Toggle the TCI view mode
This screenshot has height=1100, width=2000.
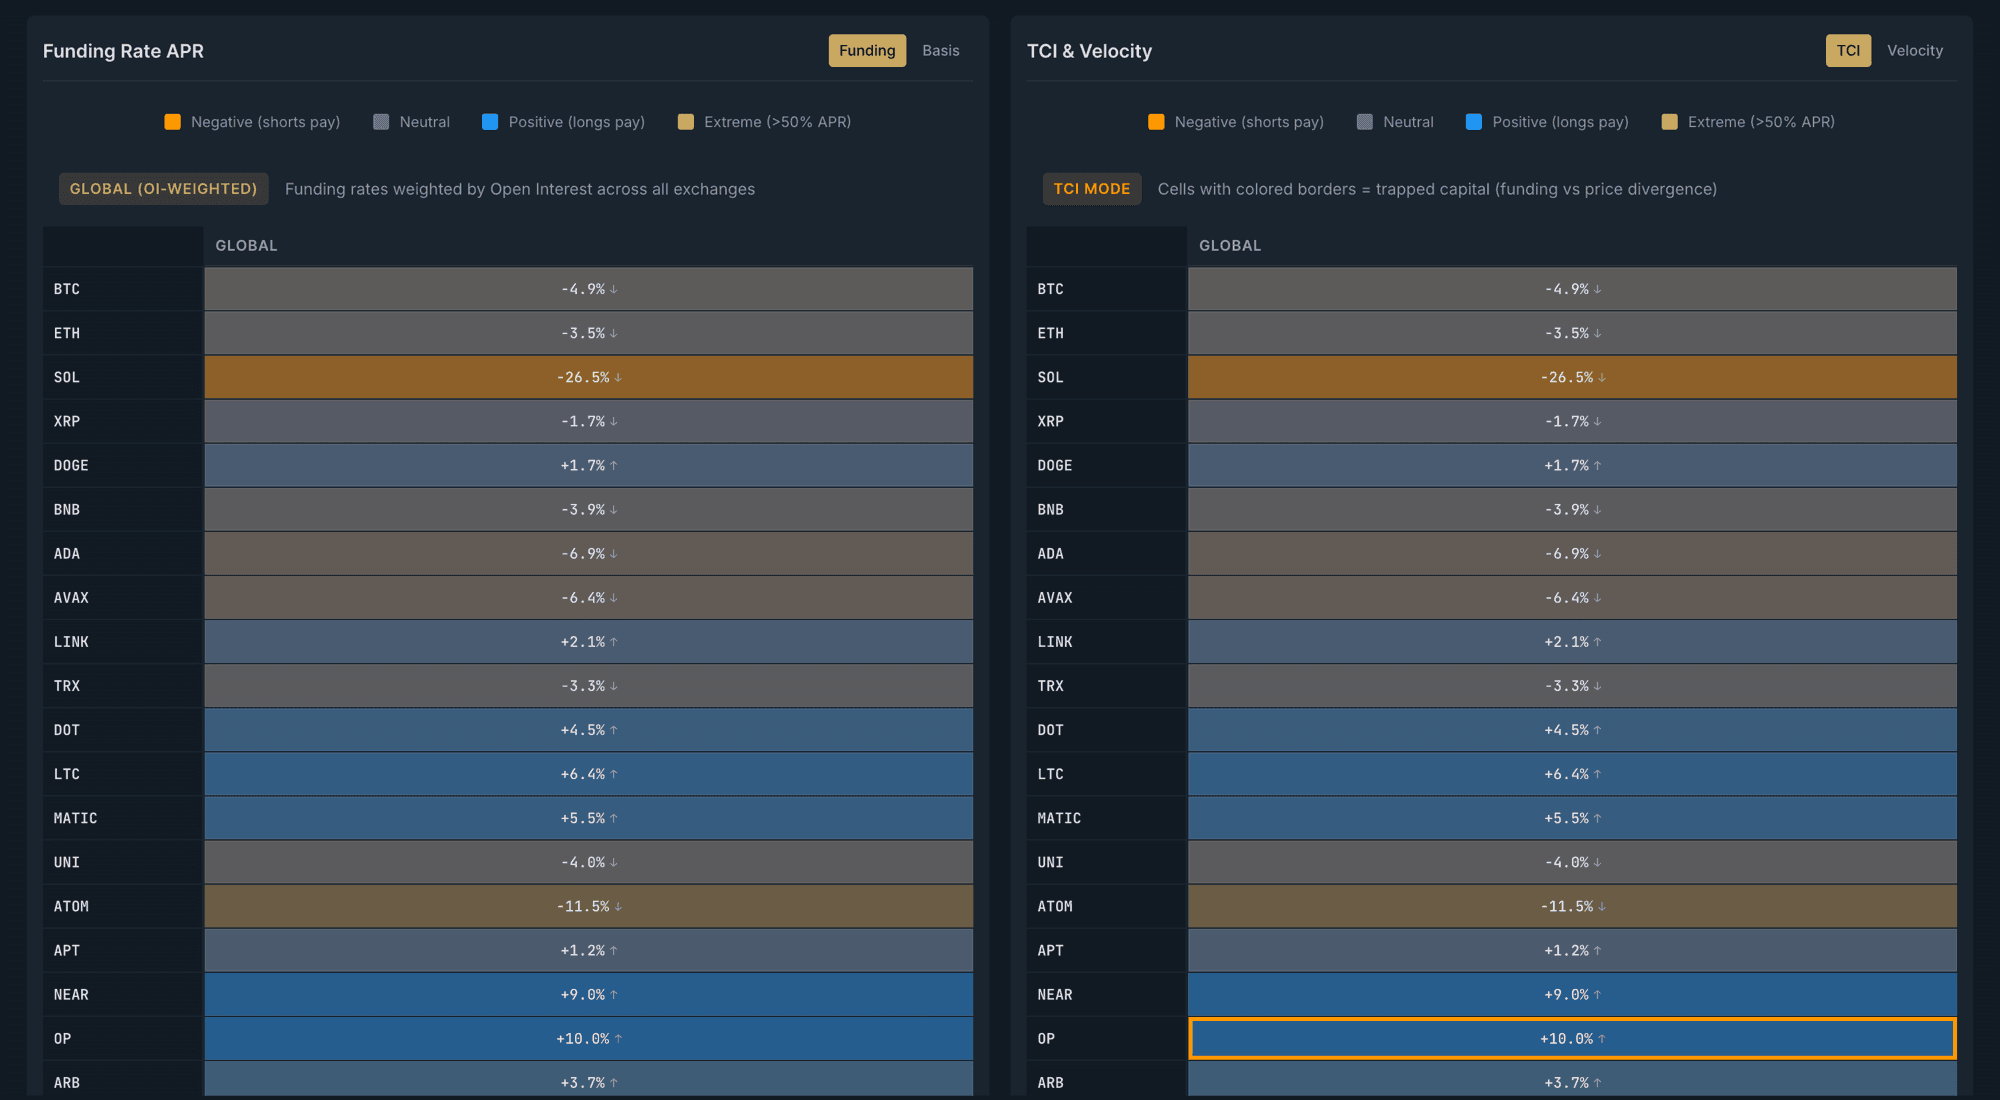click(1848, 50)
